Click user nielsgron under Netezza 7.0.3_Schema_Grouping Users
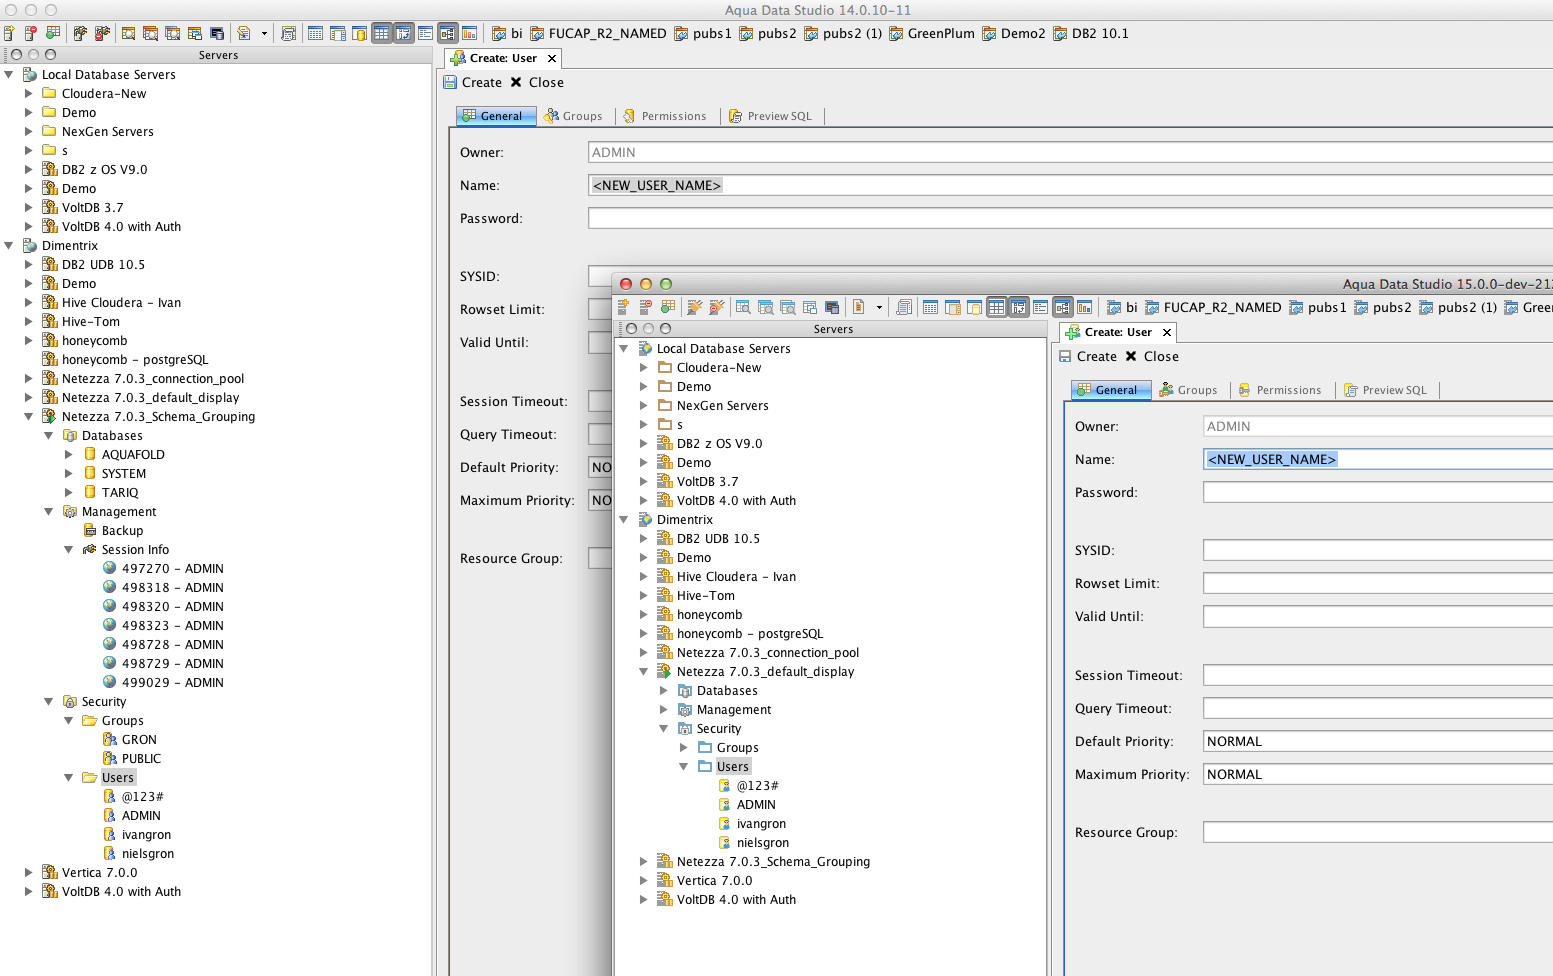The height and width of the screenshot is (976, 1553). coord(147,853)
